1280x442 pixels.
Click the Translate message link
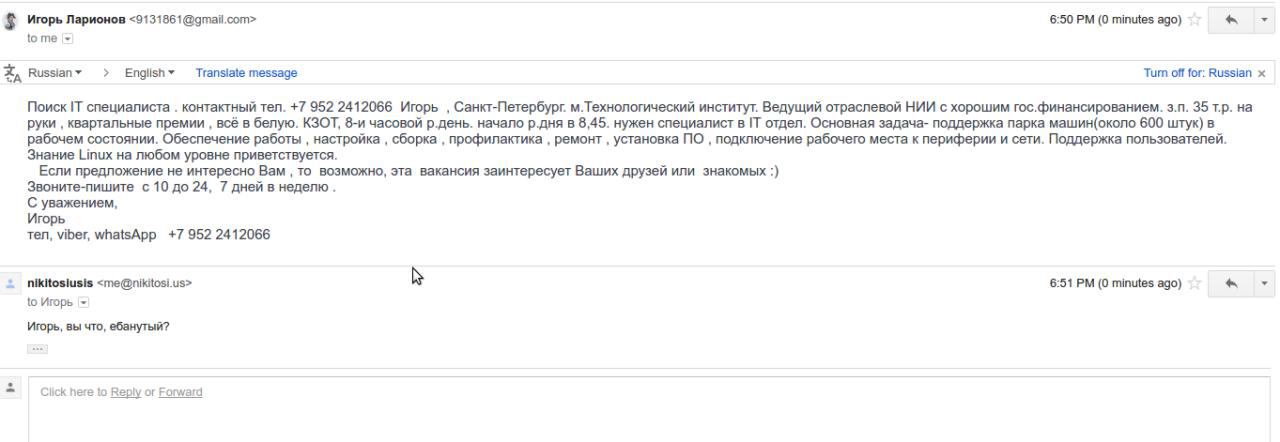pos(246,73)
